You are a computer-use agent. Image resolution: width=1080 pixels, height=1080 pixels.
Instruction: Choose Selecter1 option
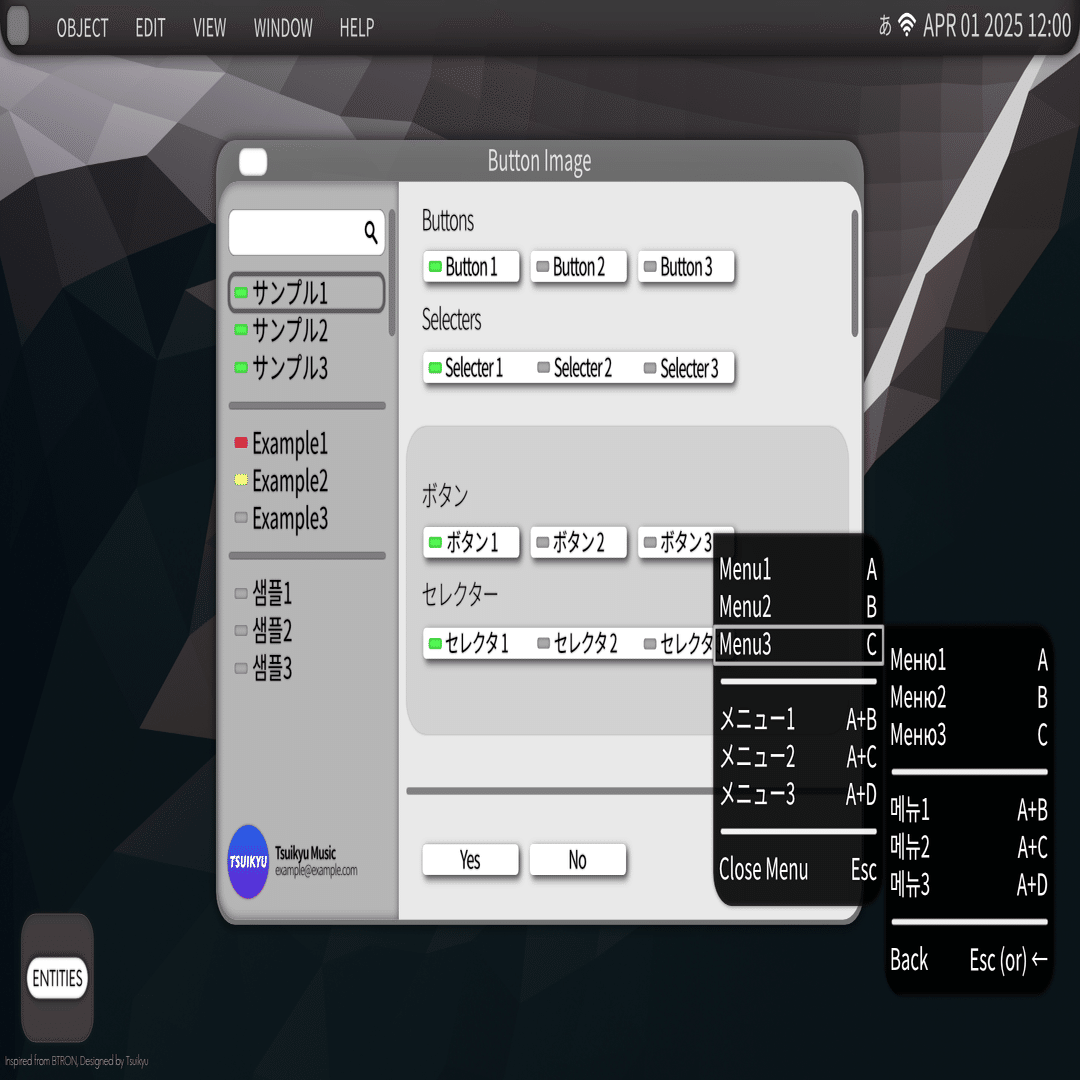click(474, 368)
